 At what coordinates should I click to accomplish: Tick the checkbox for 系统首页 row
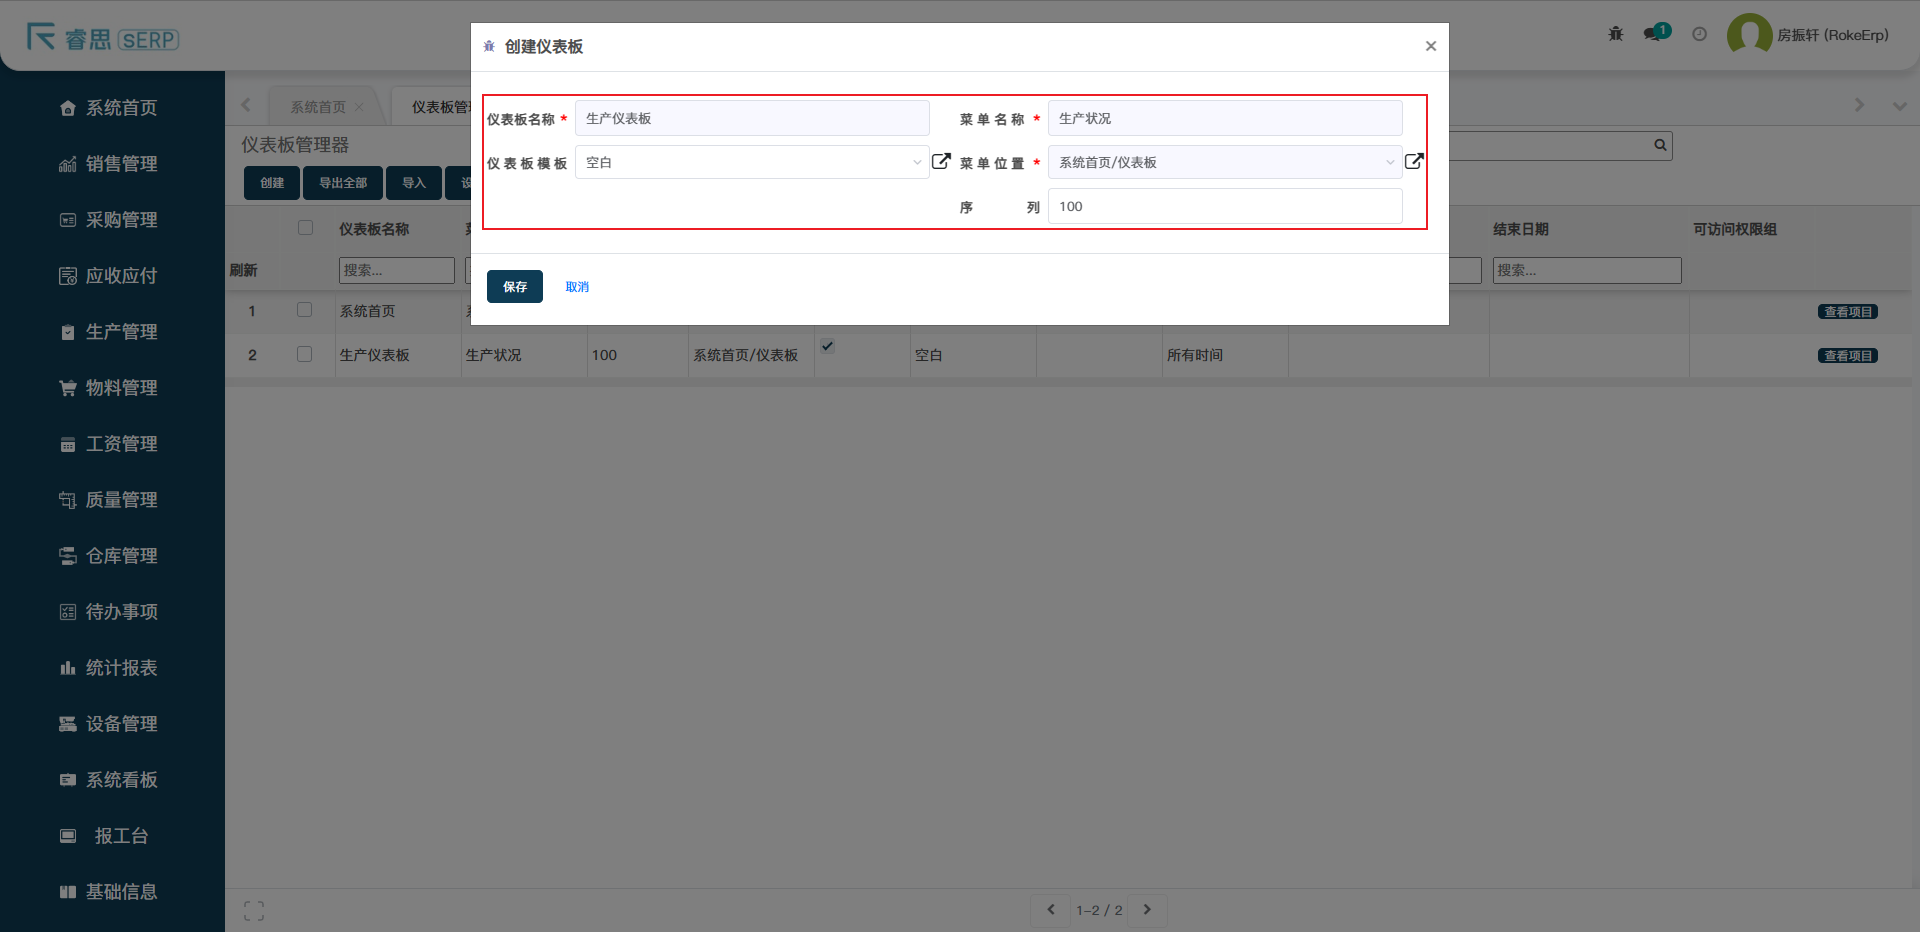(305, 310)
